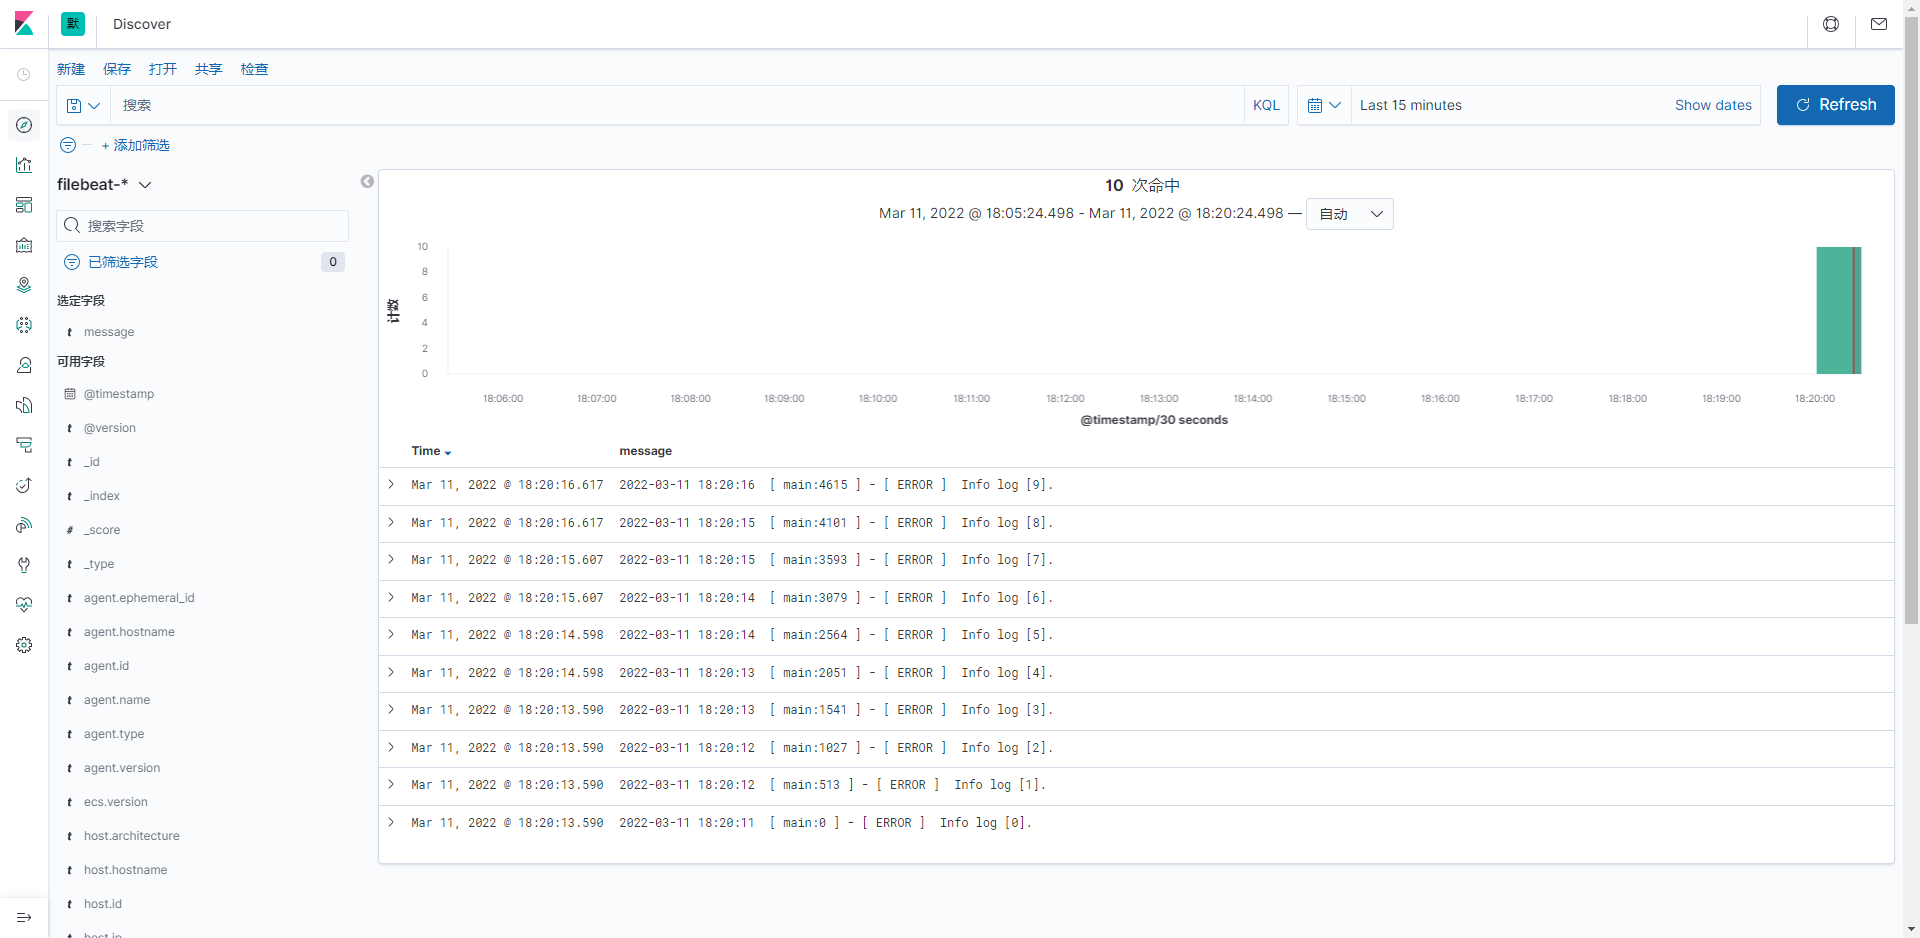The width and height of the screenshot is (1920, 938).
Task: Open the Uptime icon in sidebar
Action: pyautogui.click(x=24, y=485)
